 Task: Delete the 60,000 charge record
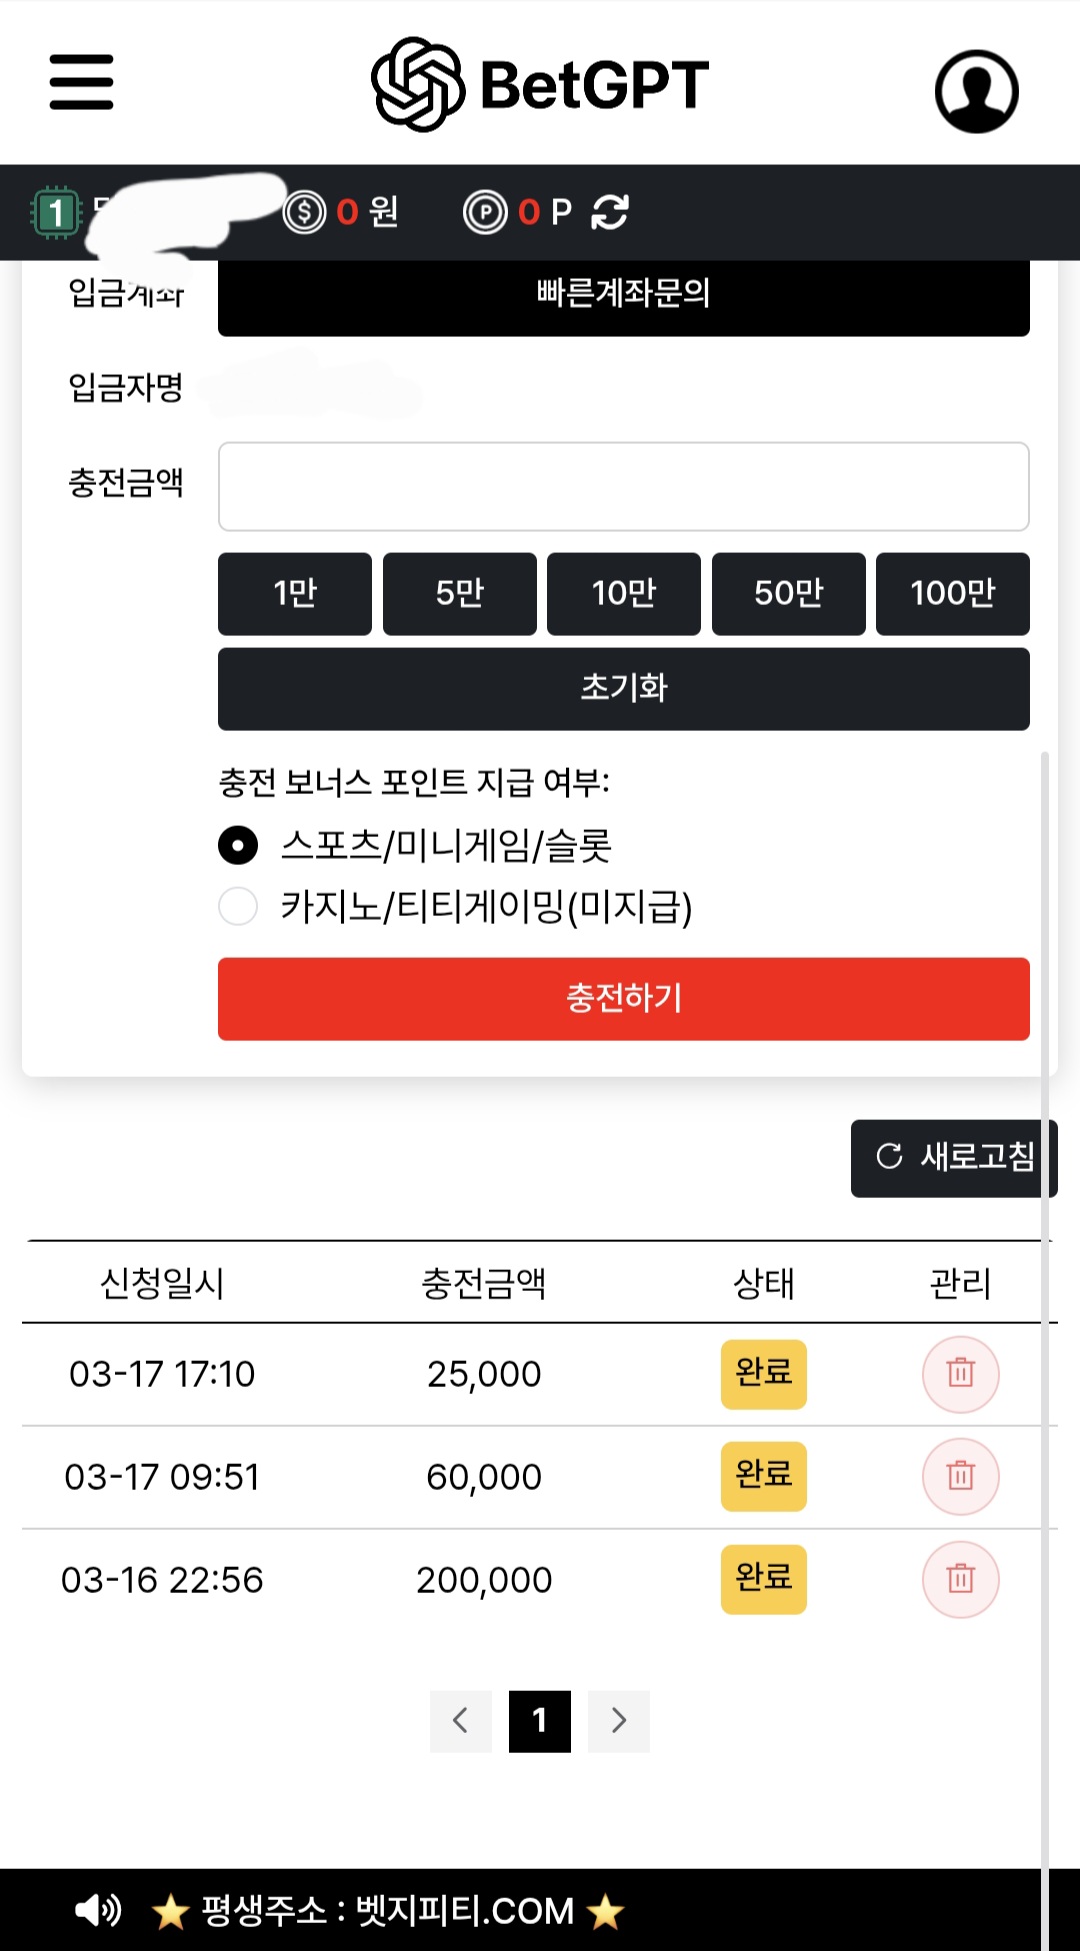tap(960, 1477)
